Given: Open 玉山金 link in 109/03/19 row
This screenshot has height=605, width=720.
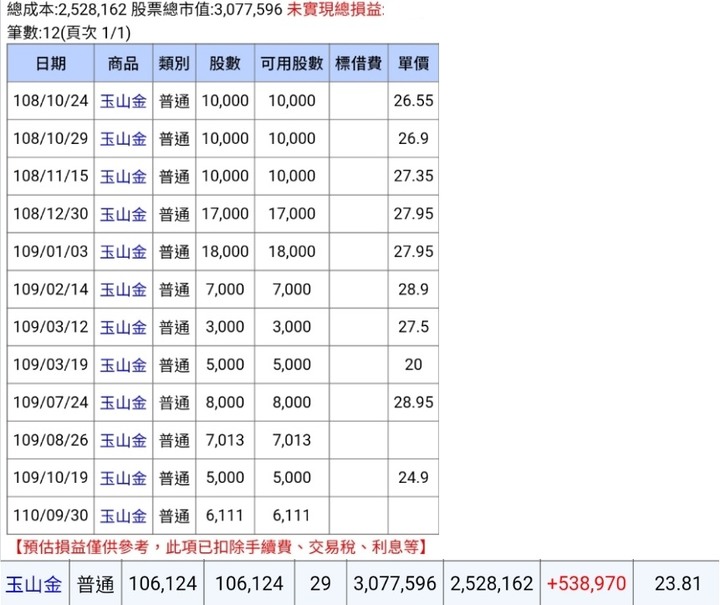Looking at the screenshot, I should click(x=123, y=365).
